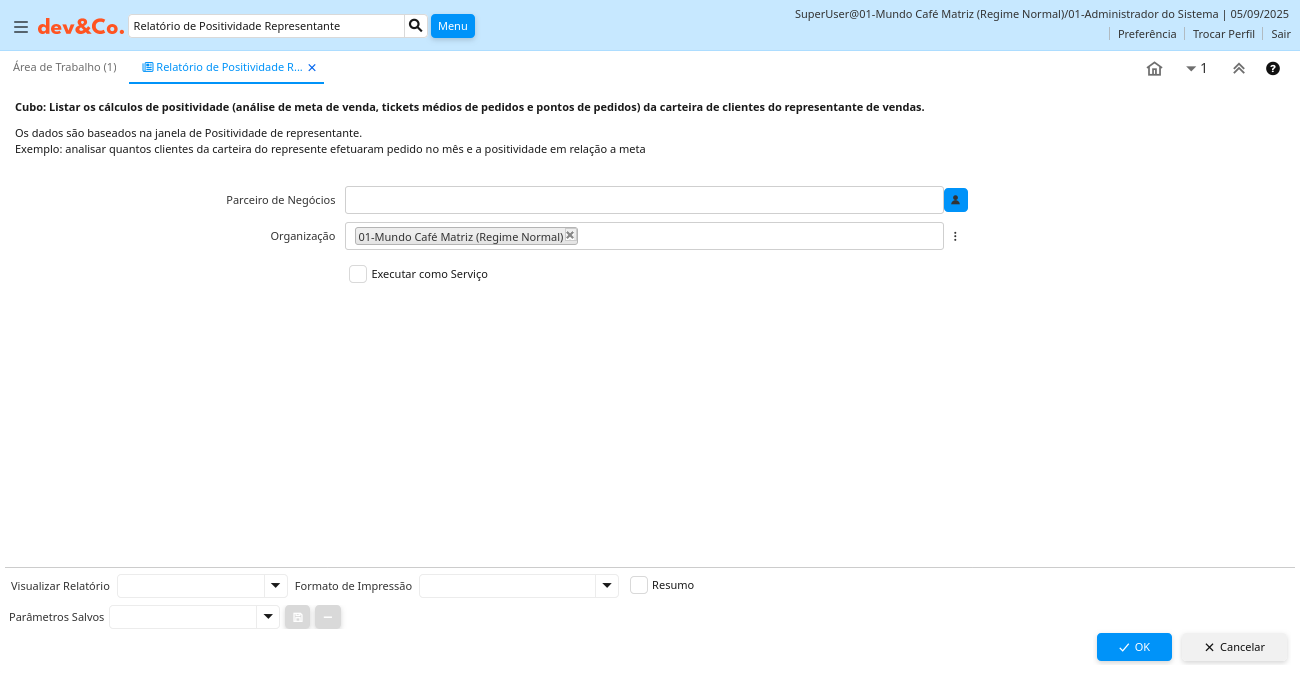The width and height of the screenshot is (1300, 674).
Task: Click the Formato de Impressão text field
Action: [507, 586]
